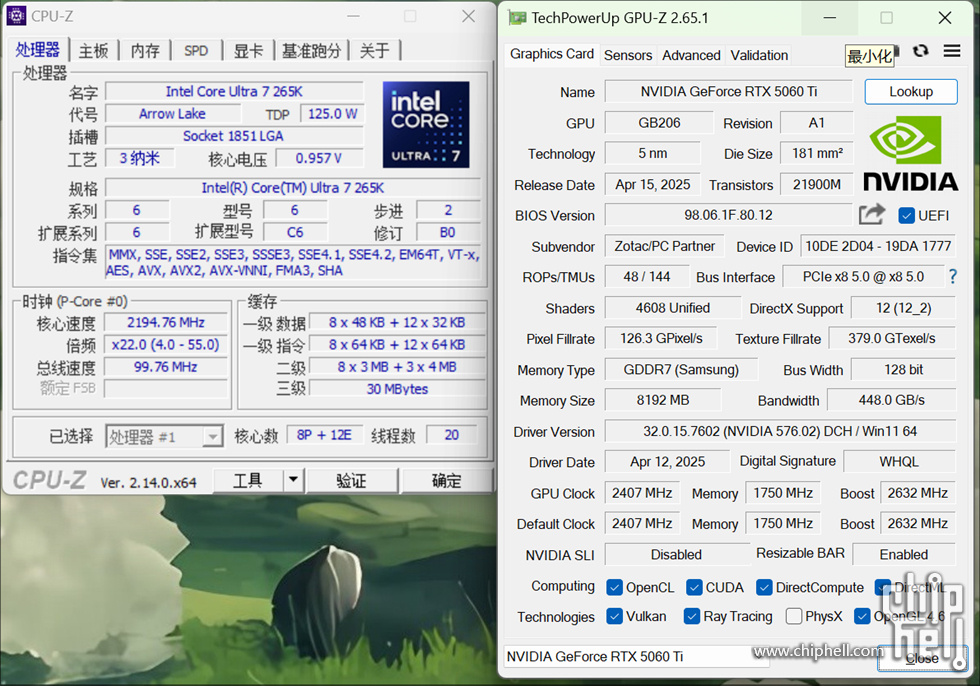
Task: Click the Resizable BAR Enabled value
Action: (x=904, y=554)
